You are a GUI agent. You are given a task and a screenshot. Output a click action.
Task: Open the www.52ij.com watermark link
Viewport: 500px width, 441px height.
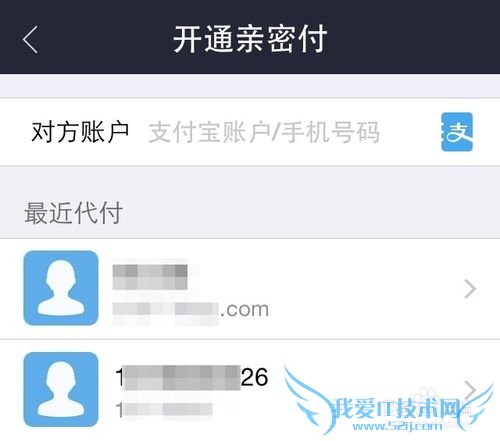(x=397, y=426)
